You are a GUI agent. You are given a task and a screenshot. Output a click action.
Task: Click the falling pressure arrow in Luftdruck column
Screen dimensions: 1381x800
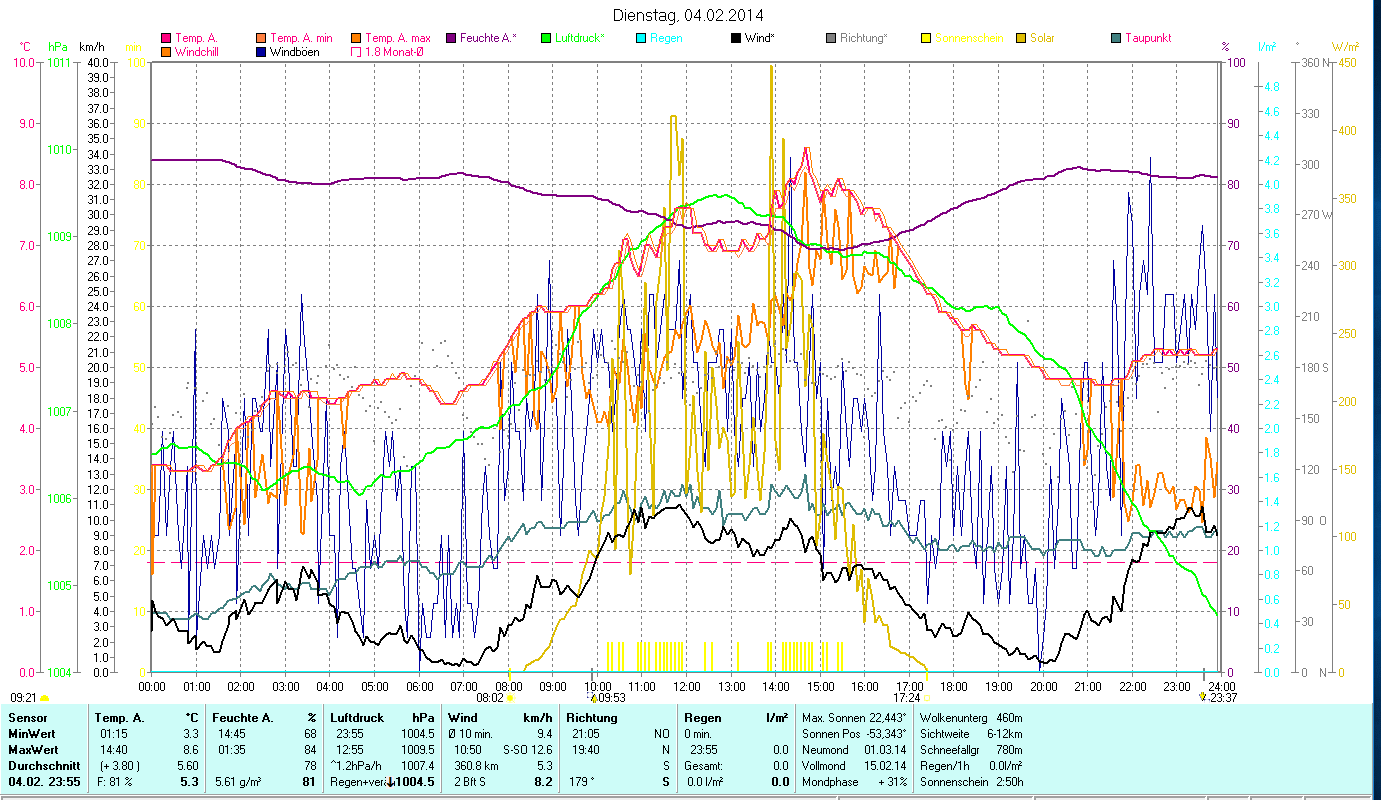[391, 782]
